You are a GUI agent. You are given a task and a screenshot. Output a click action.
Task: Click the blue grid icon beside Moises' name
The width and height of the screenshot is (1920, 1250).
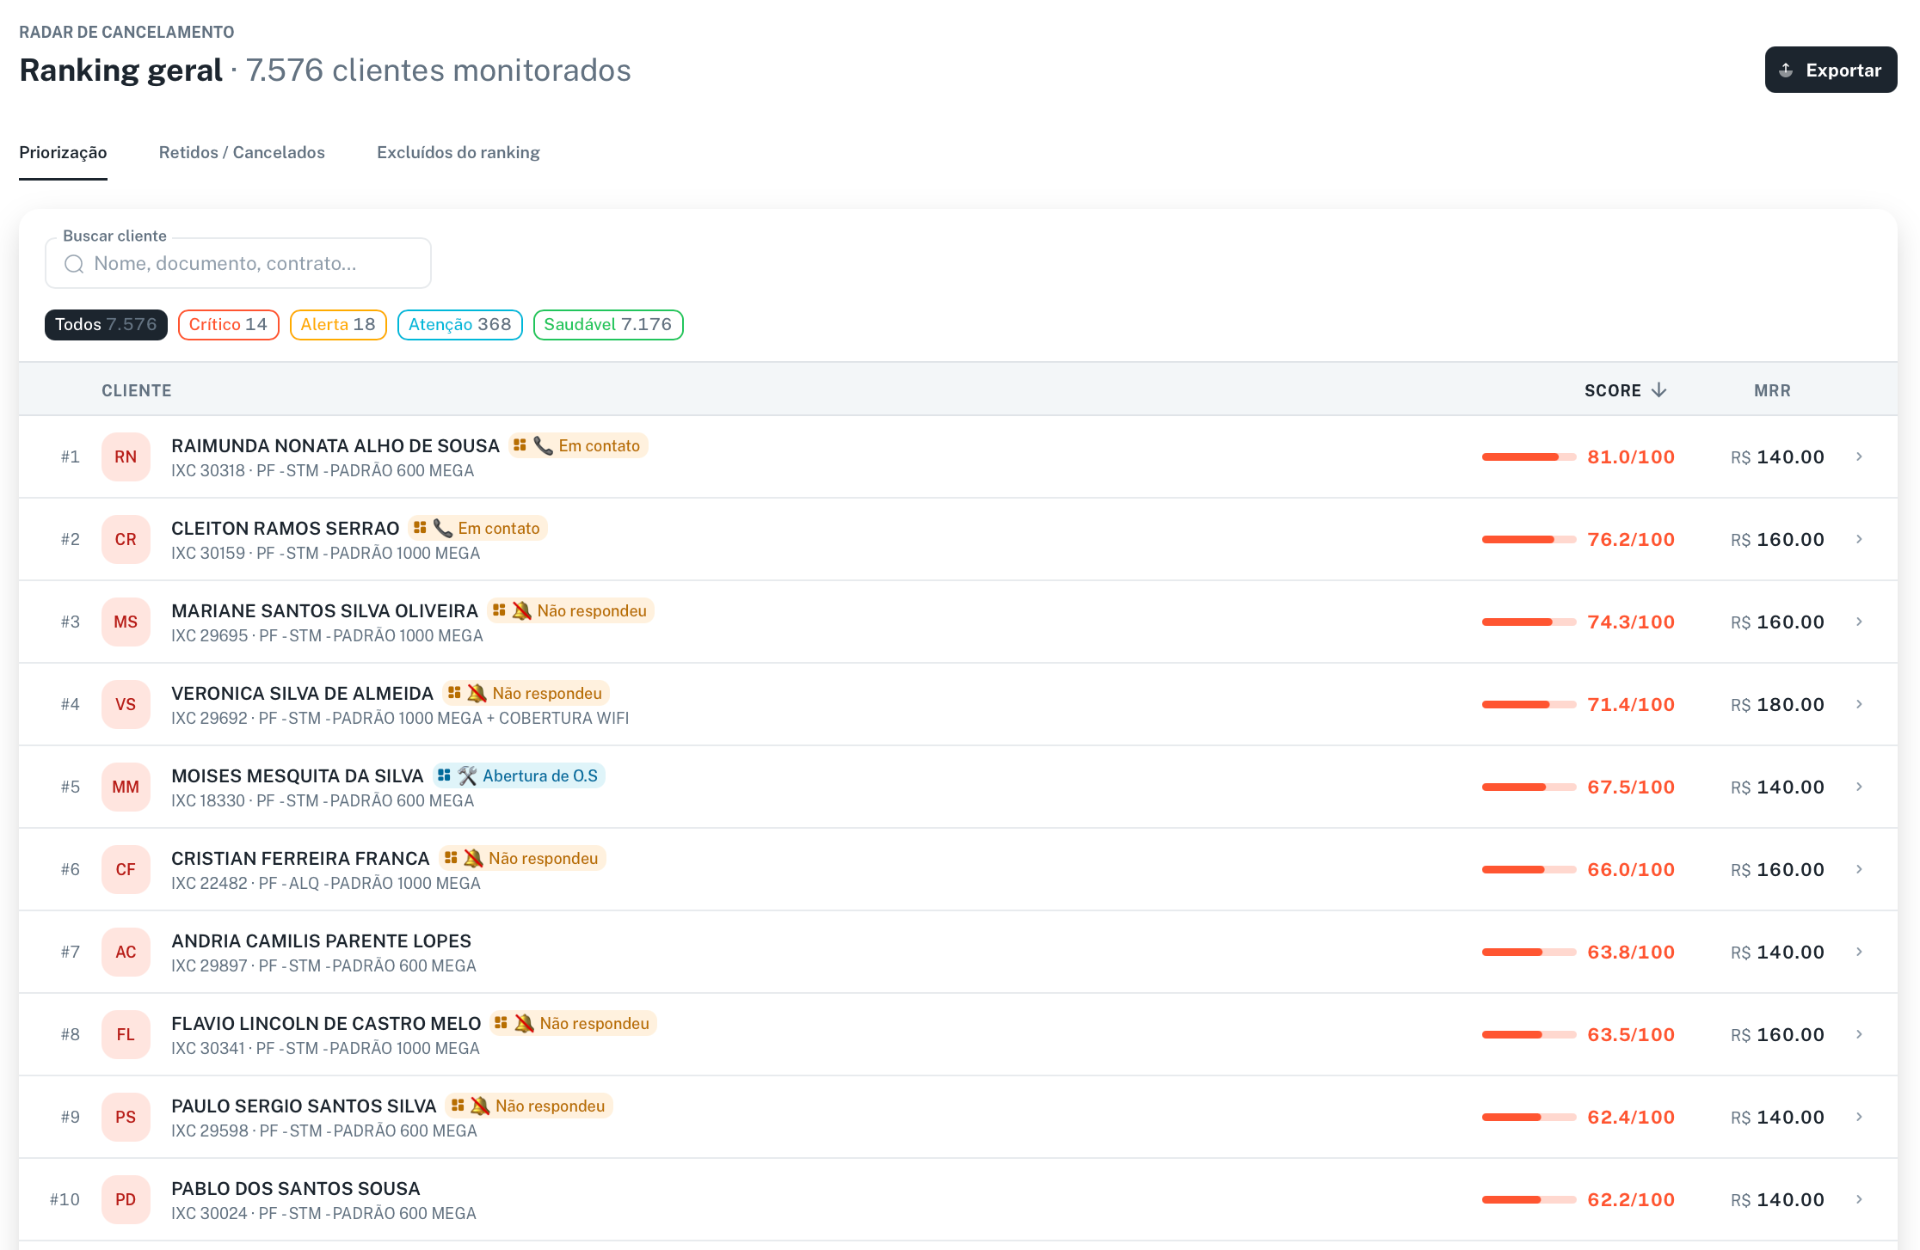pyautogui.click(x=444, y=775)
